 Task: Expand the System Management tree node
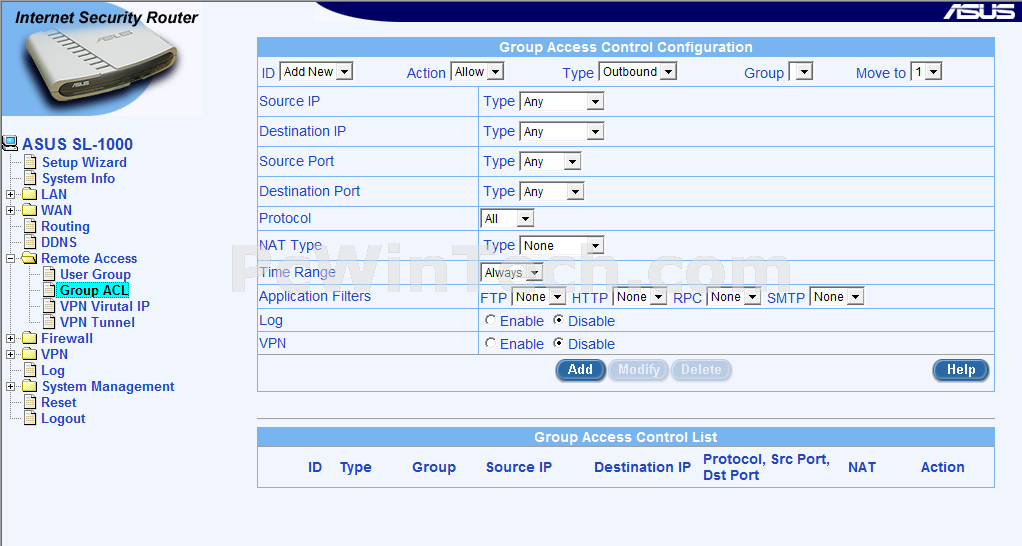[x=10, y=386]
